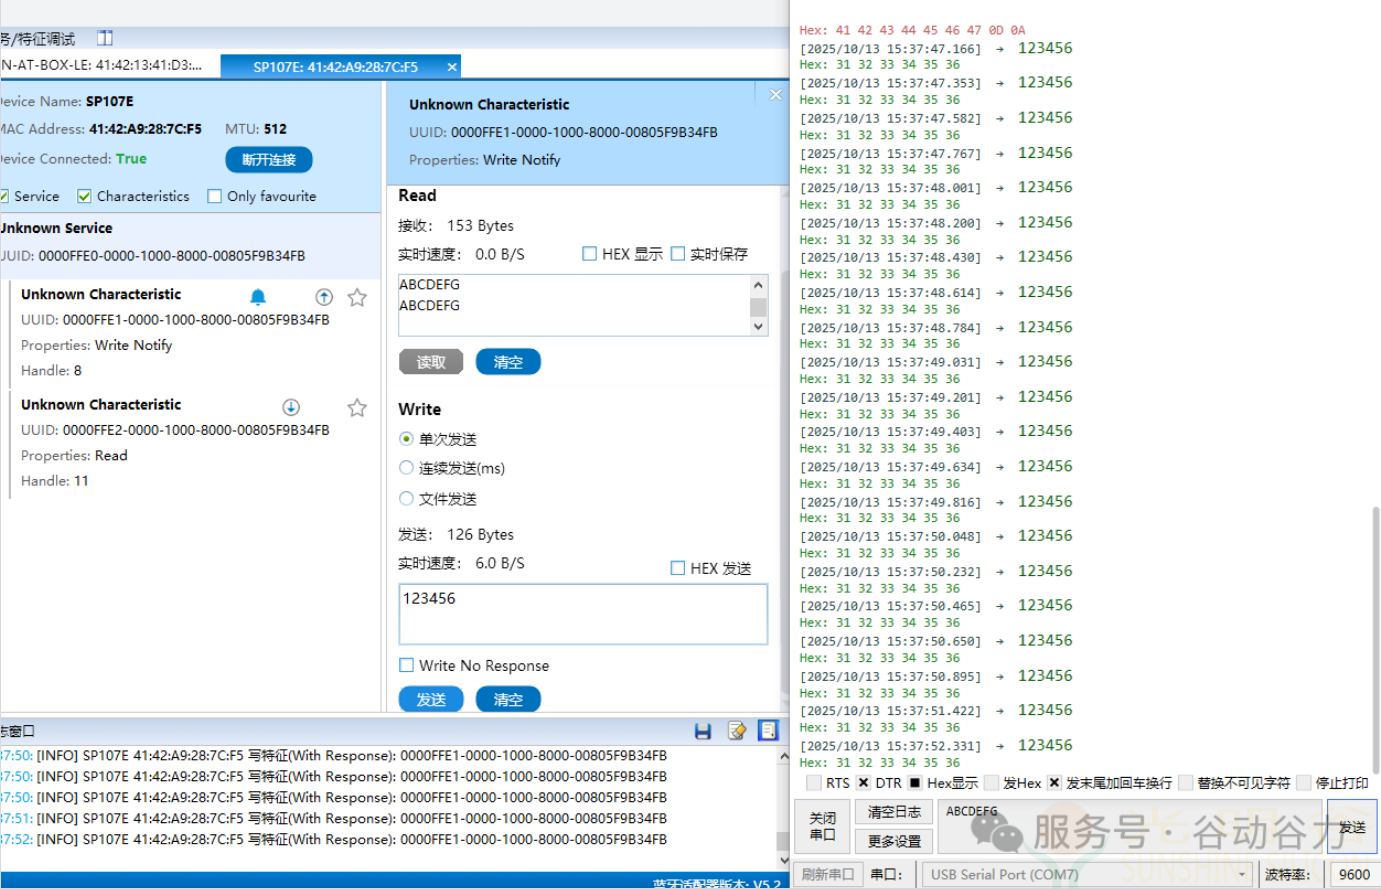Click log window scrollbar up arrow
This screenshot has height=889, width=1381.
click(783, 757)
